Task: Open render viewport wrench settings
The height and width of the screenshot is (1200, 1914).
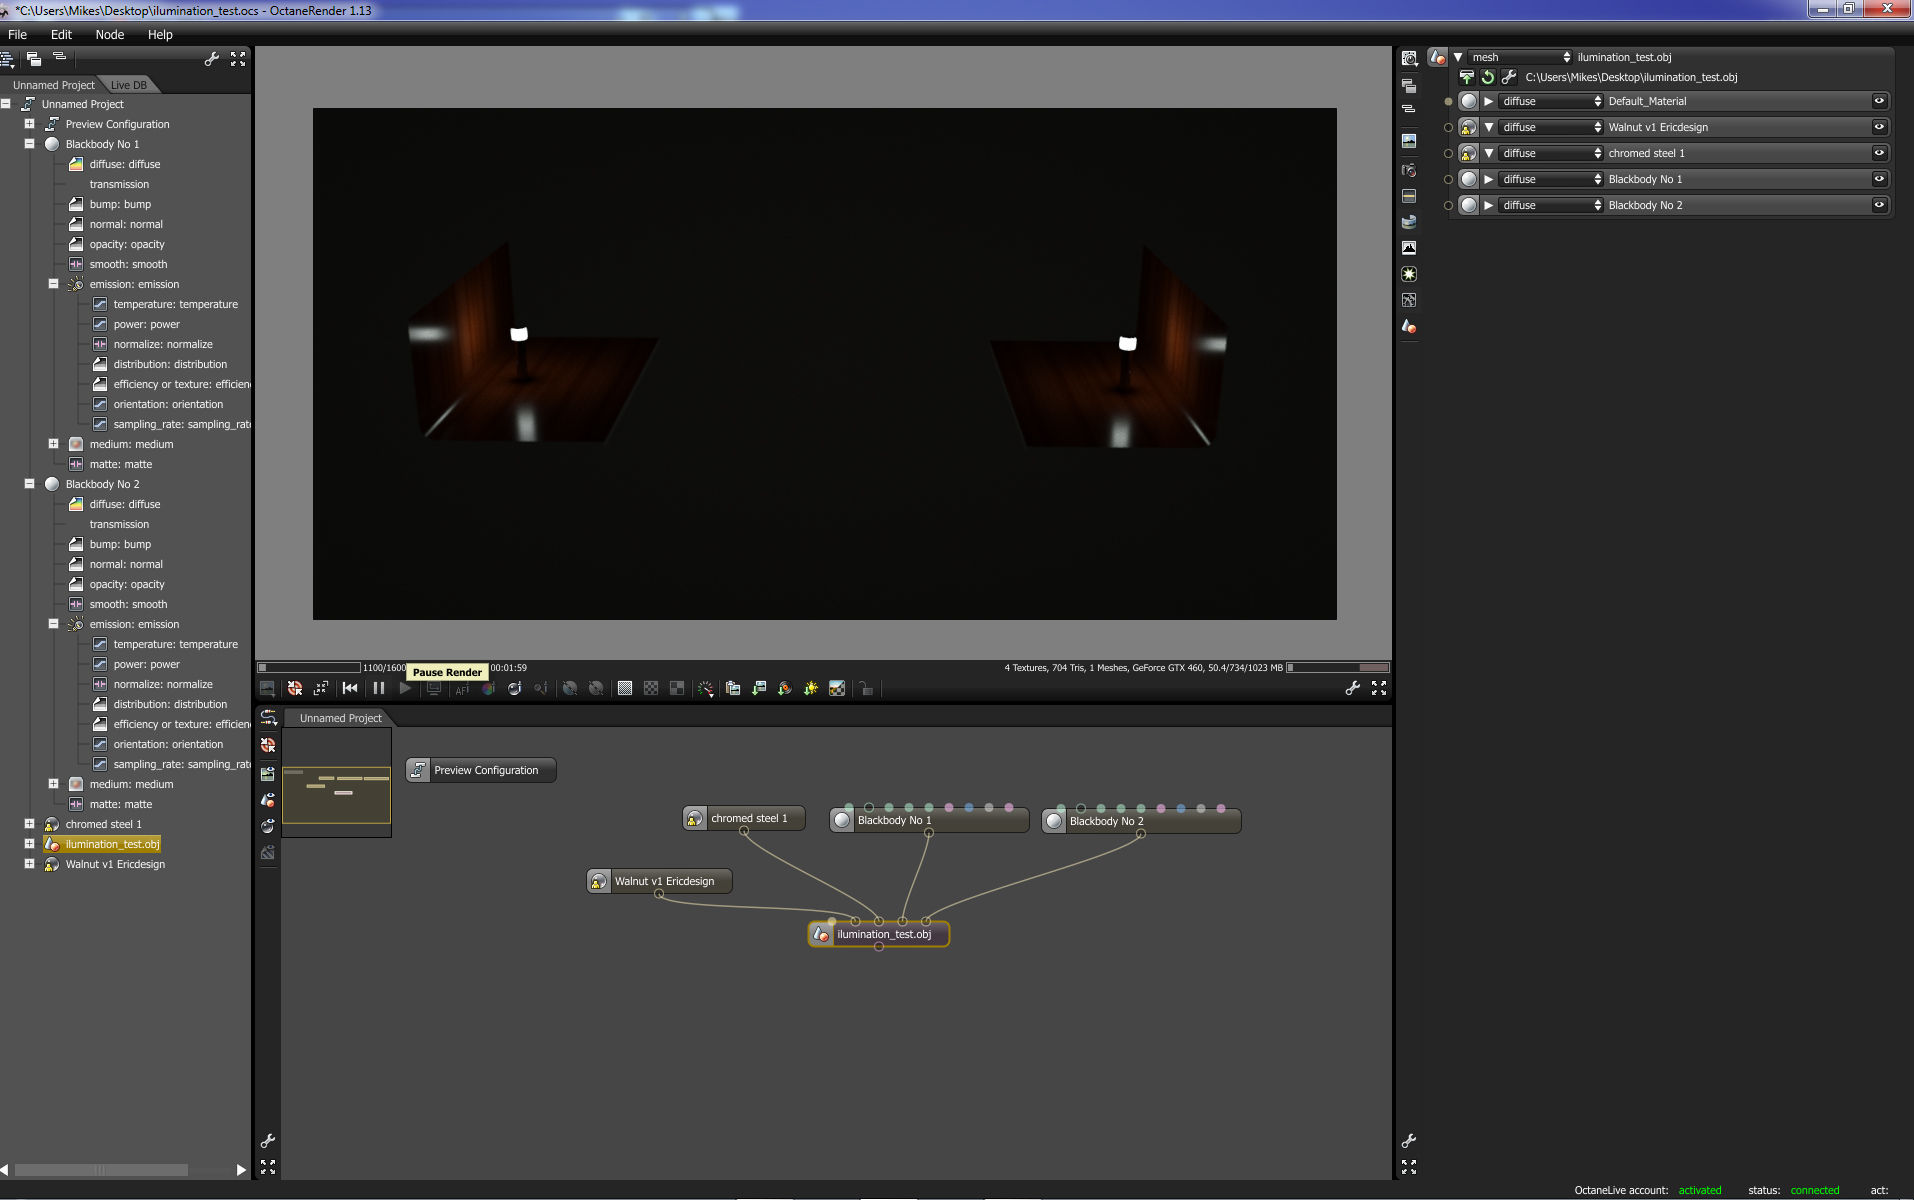Action: (x=1353, y=688)
